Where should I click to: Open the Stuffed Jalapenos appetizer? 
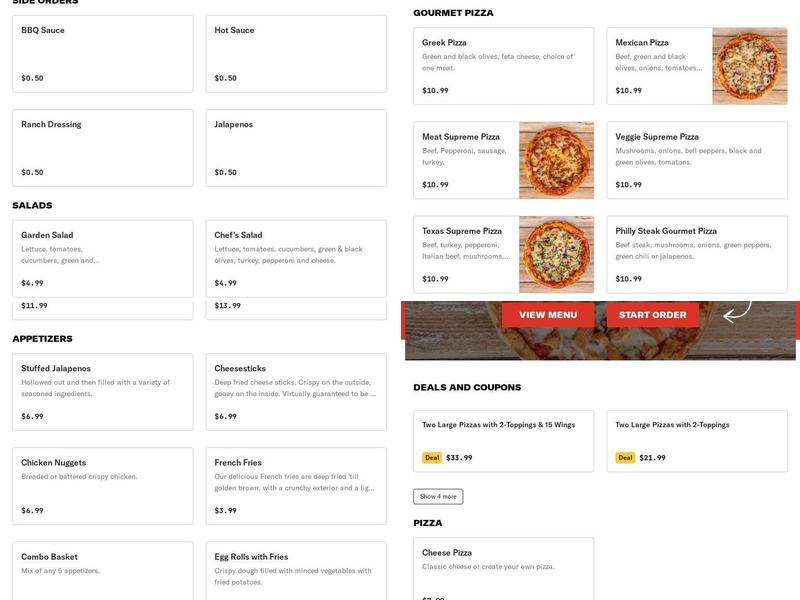(102, 392)
